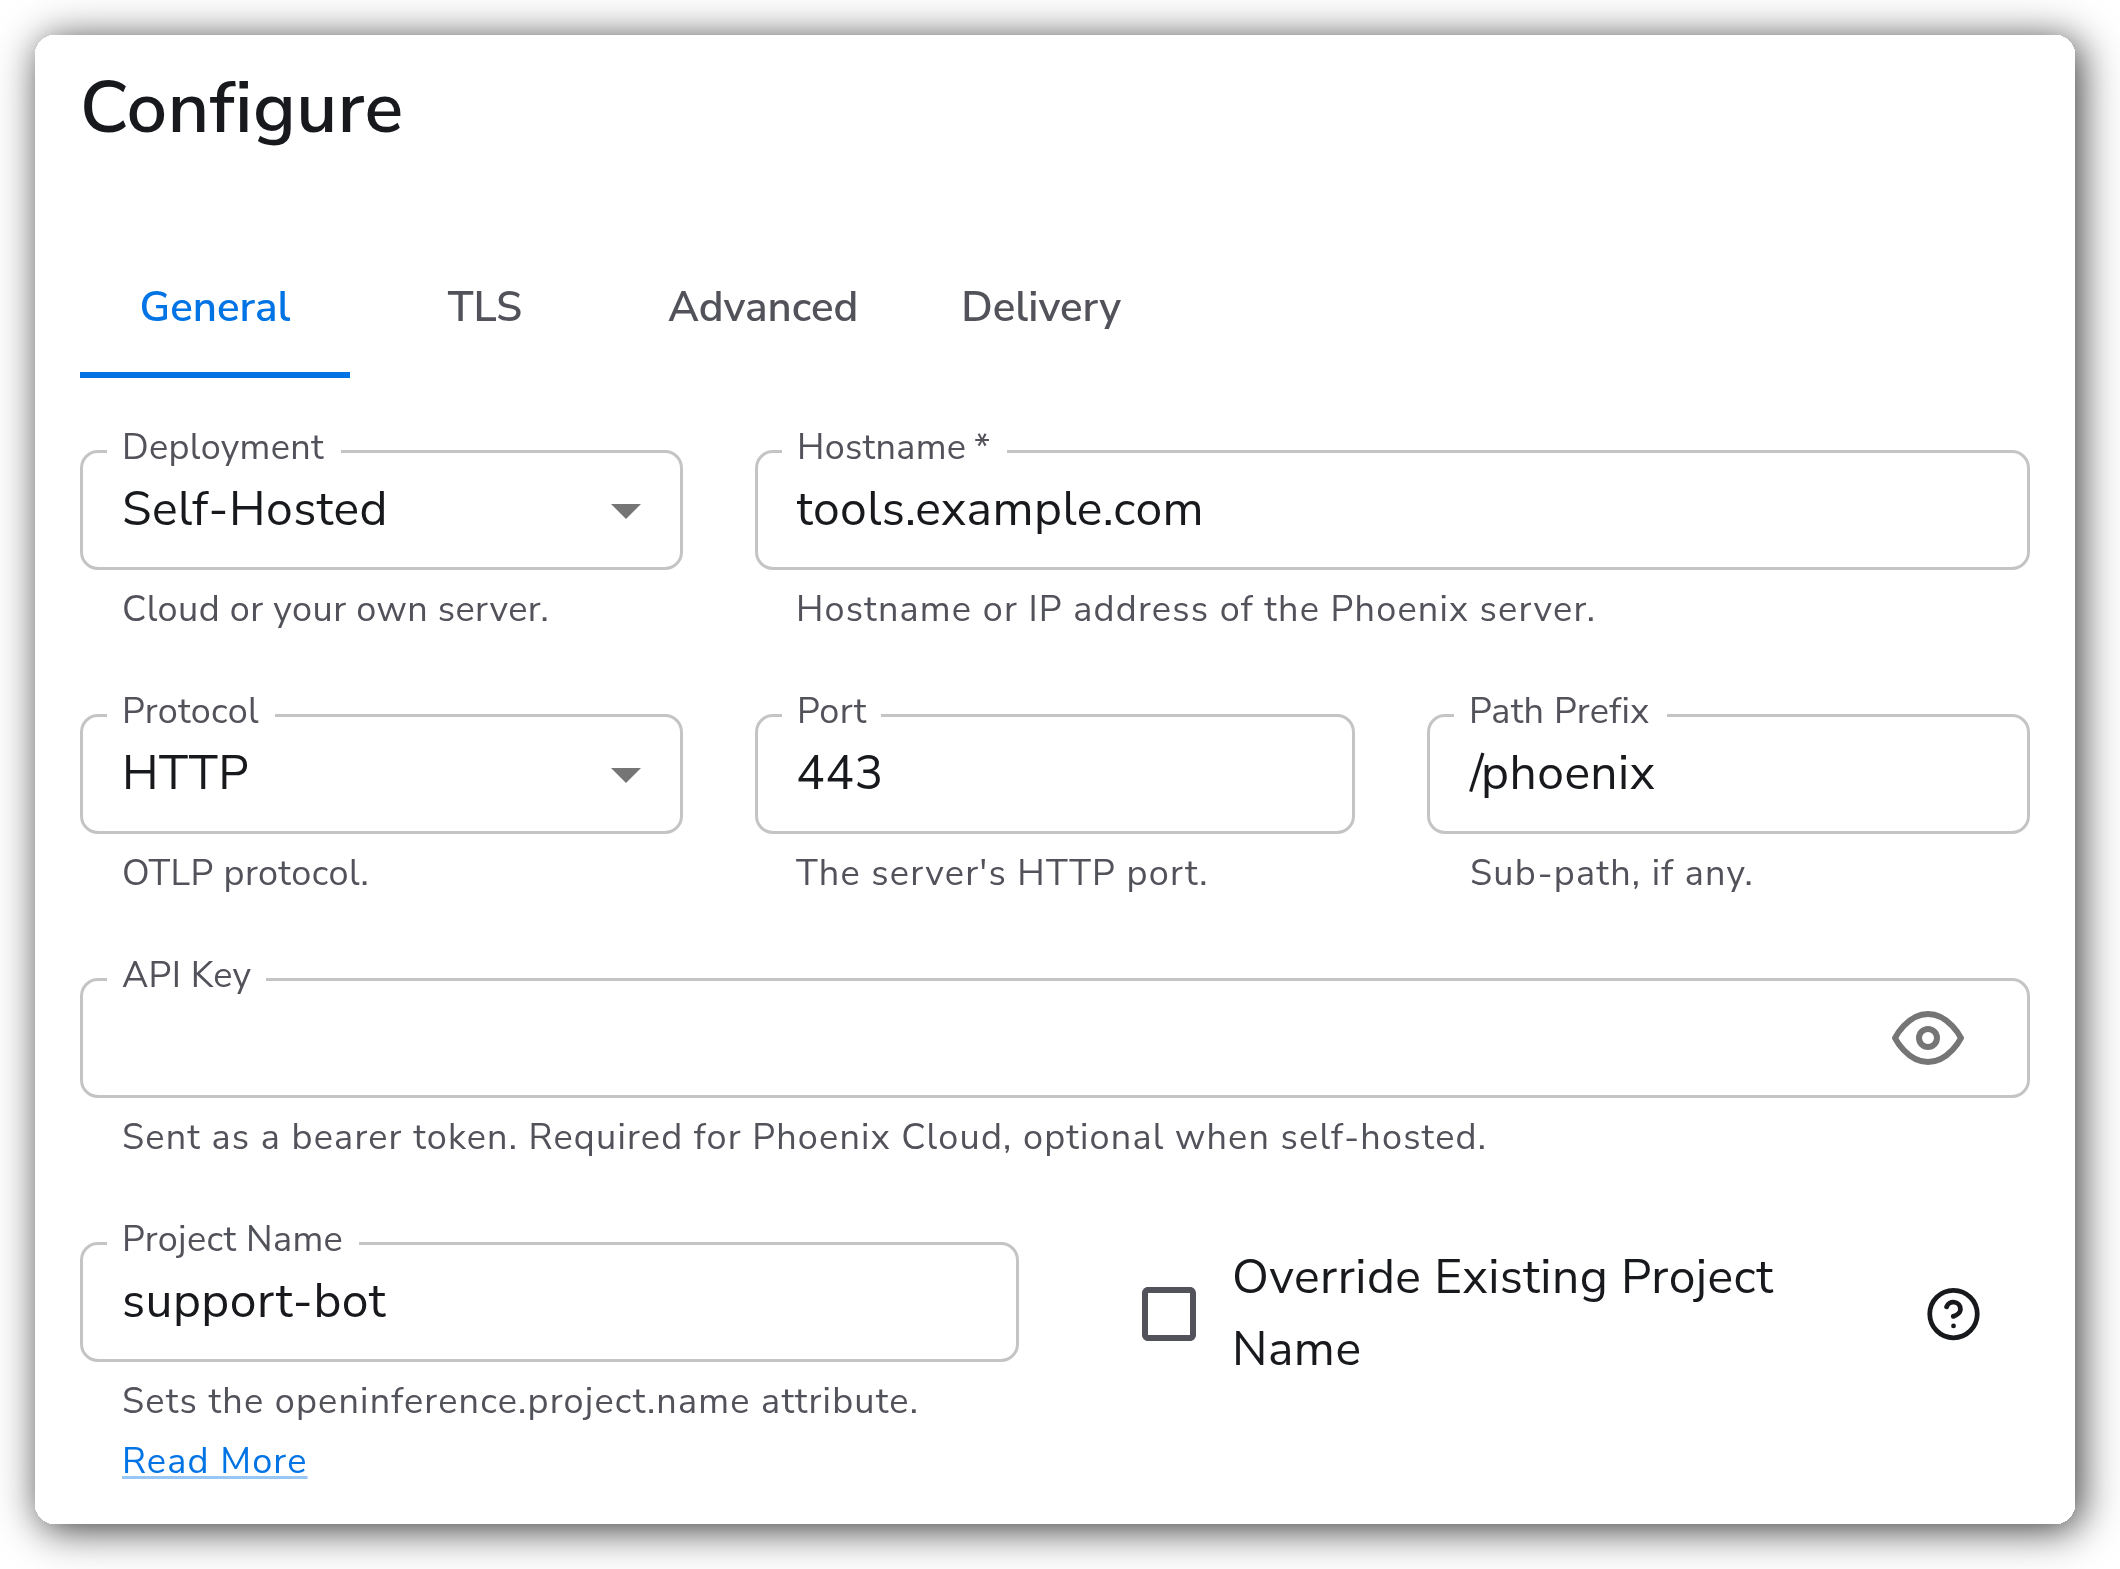Click 'Sets the openinference.project.name attribute.' text
The image size is (2120, 1569).
pos(520,1401)
